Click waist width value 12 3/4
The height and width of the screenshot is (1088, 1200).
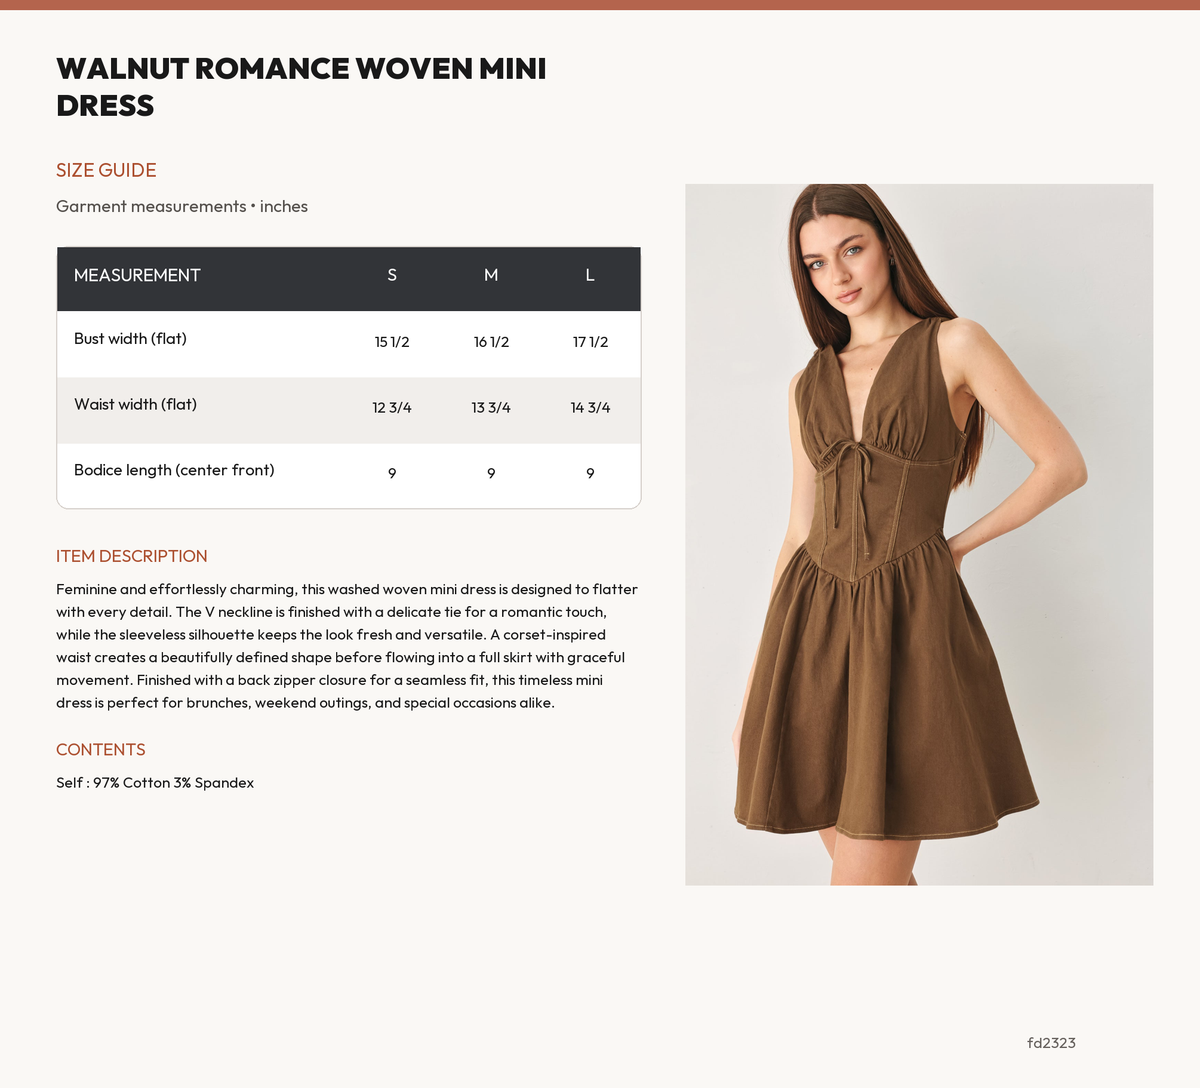[x=392, y=408]
